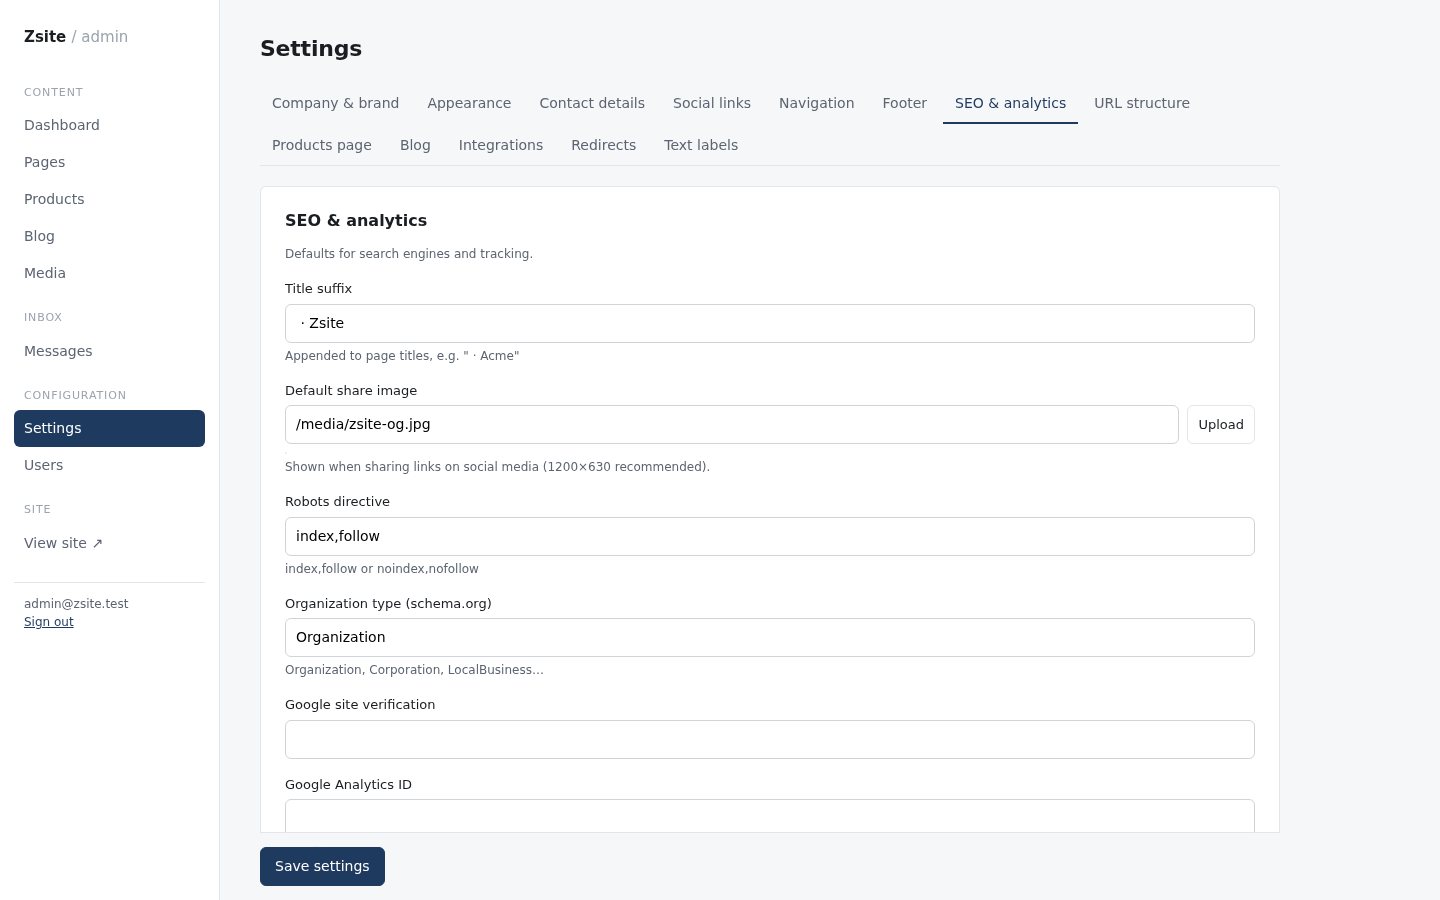This screenshot has width=1440, height=900.
Task: Focus the Google site verification field
Action: pos(770,739)
